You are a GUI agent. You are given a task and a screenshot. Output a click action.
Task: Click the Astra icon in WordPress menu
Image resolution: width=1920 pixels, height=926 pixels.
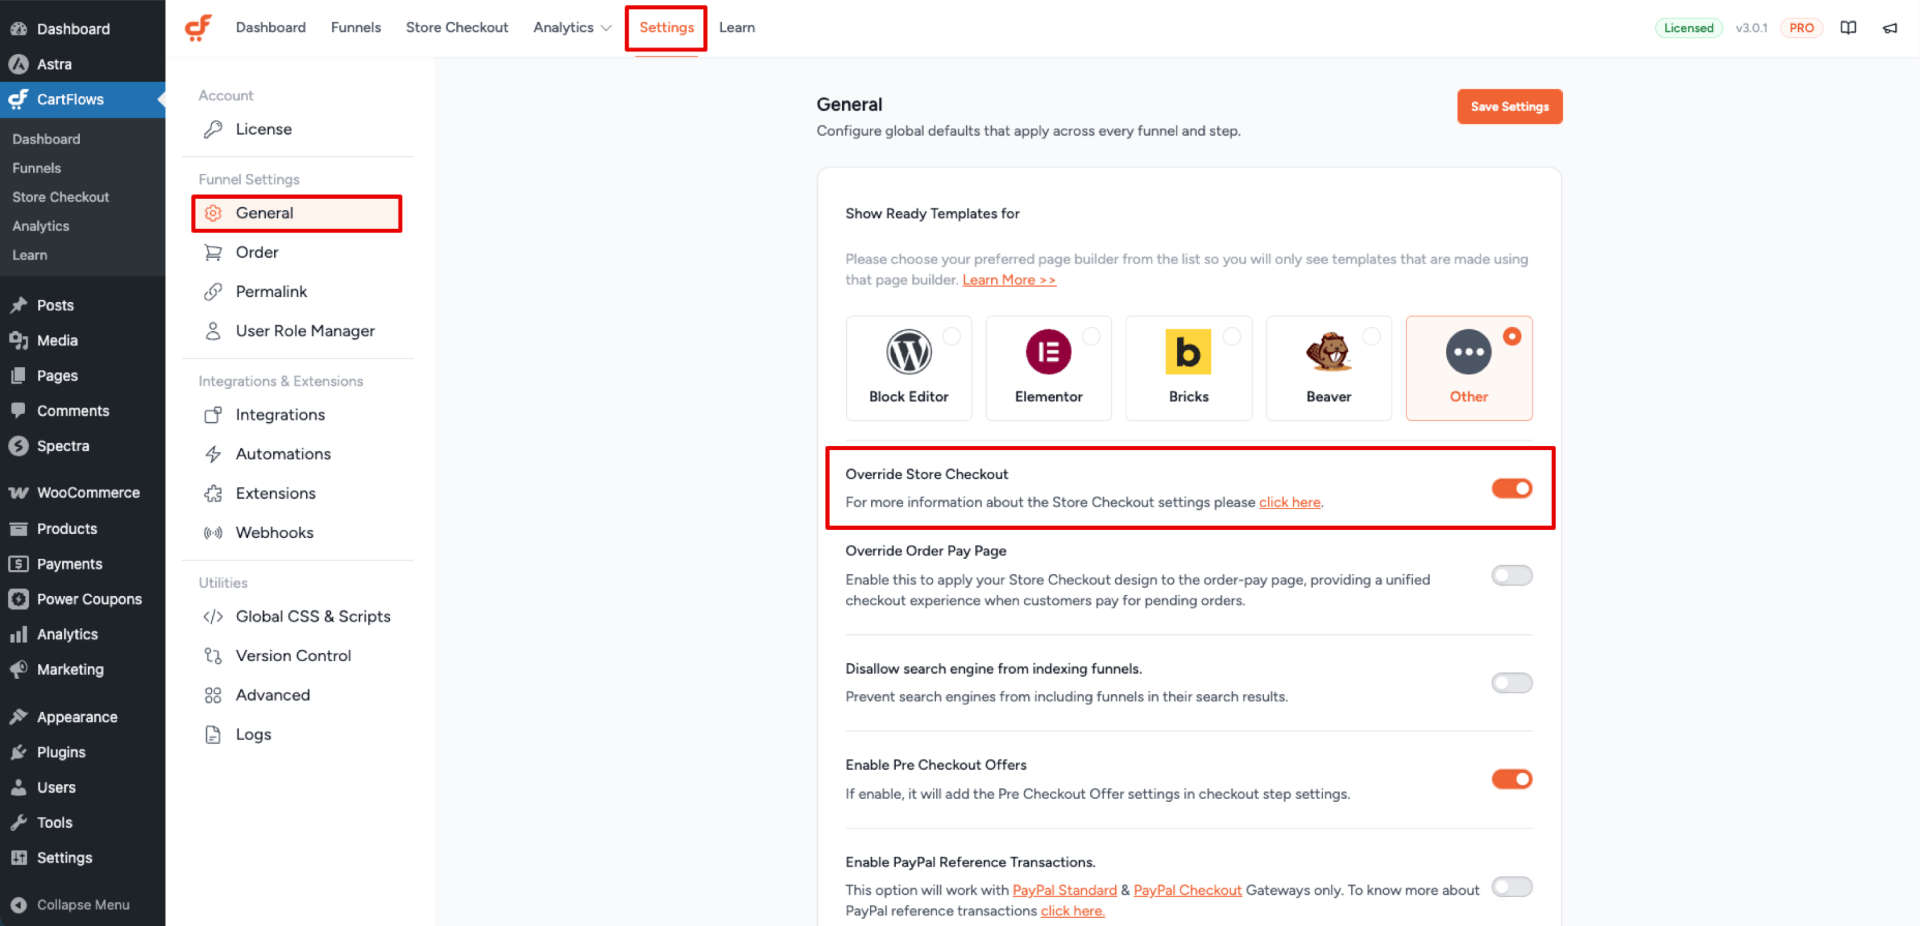(x=18, y=64)
